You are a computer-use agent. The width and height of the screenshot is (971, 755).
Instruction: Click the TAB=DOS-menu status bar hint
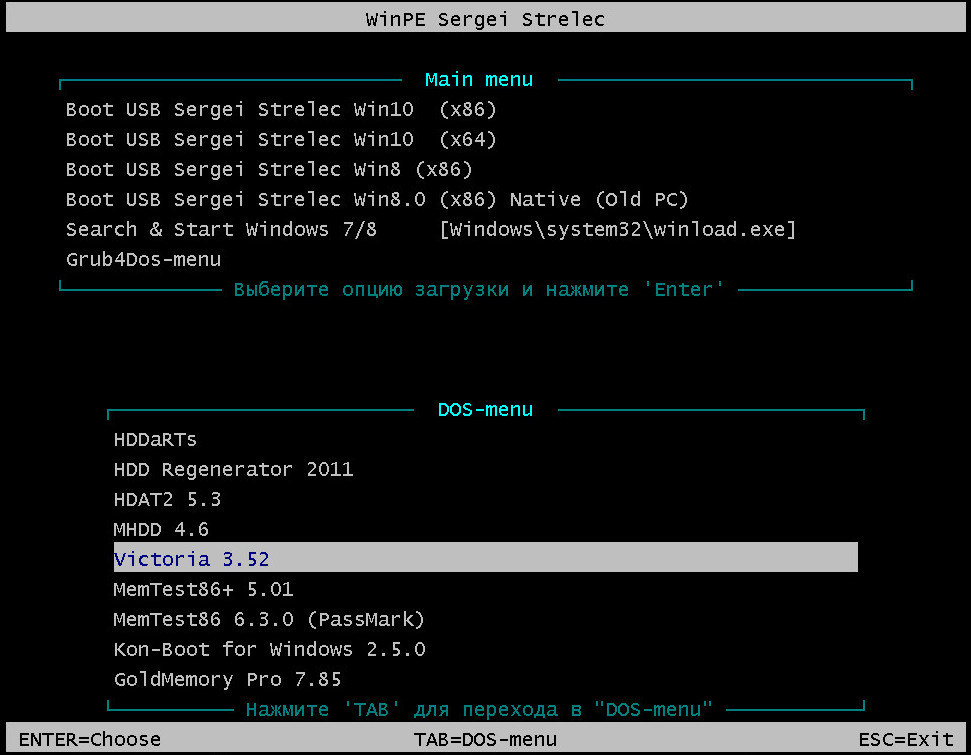coord(486,740)
